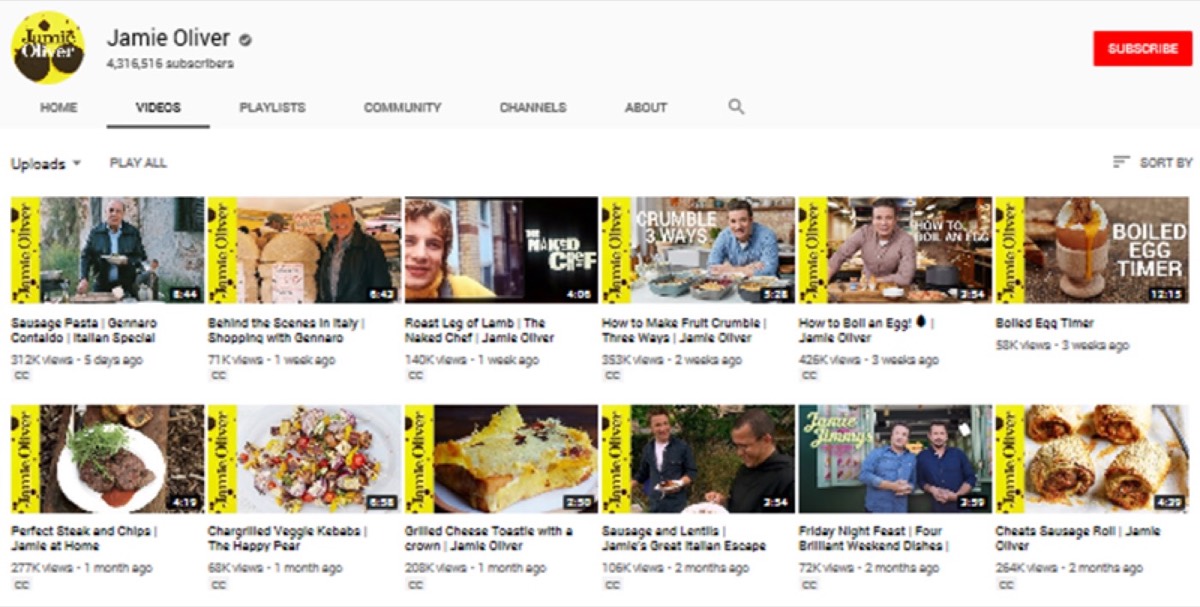Click CC badge under How to Boil an Egg

[810, 375]
